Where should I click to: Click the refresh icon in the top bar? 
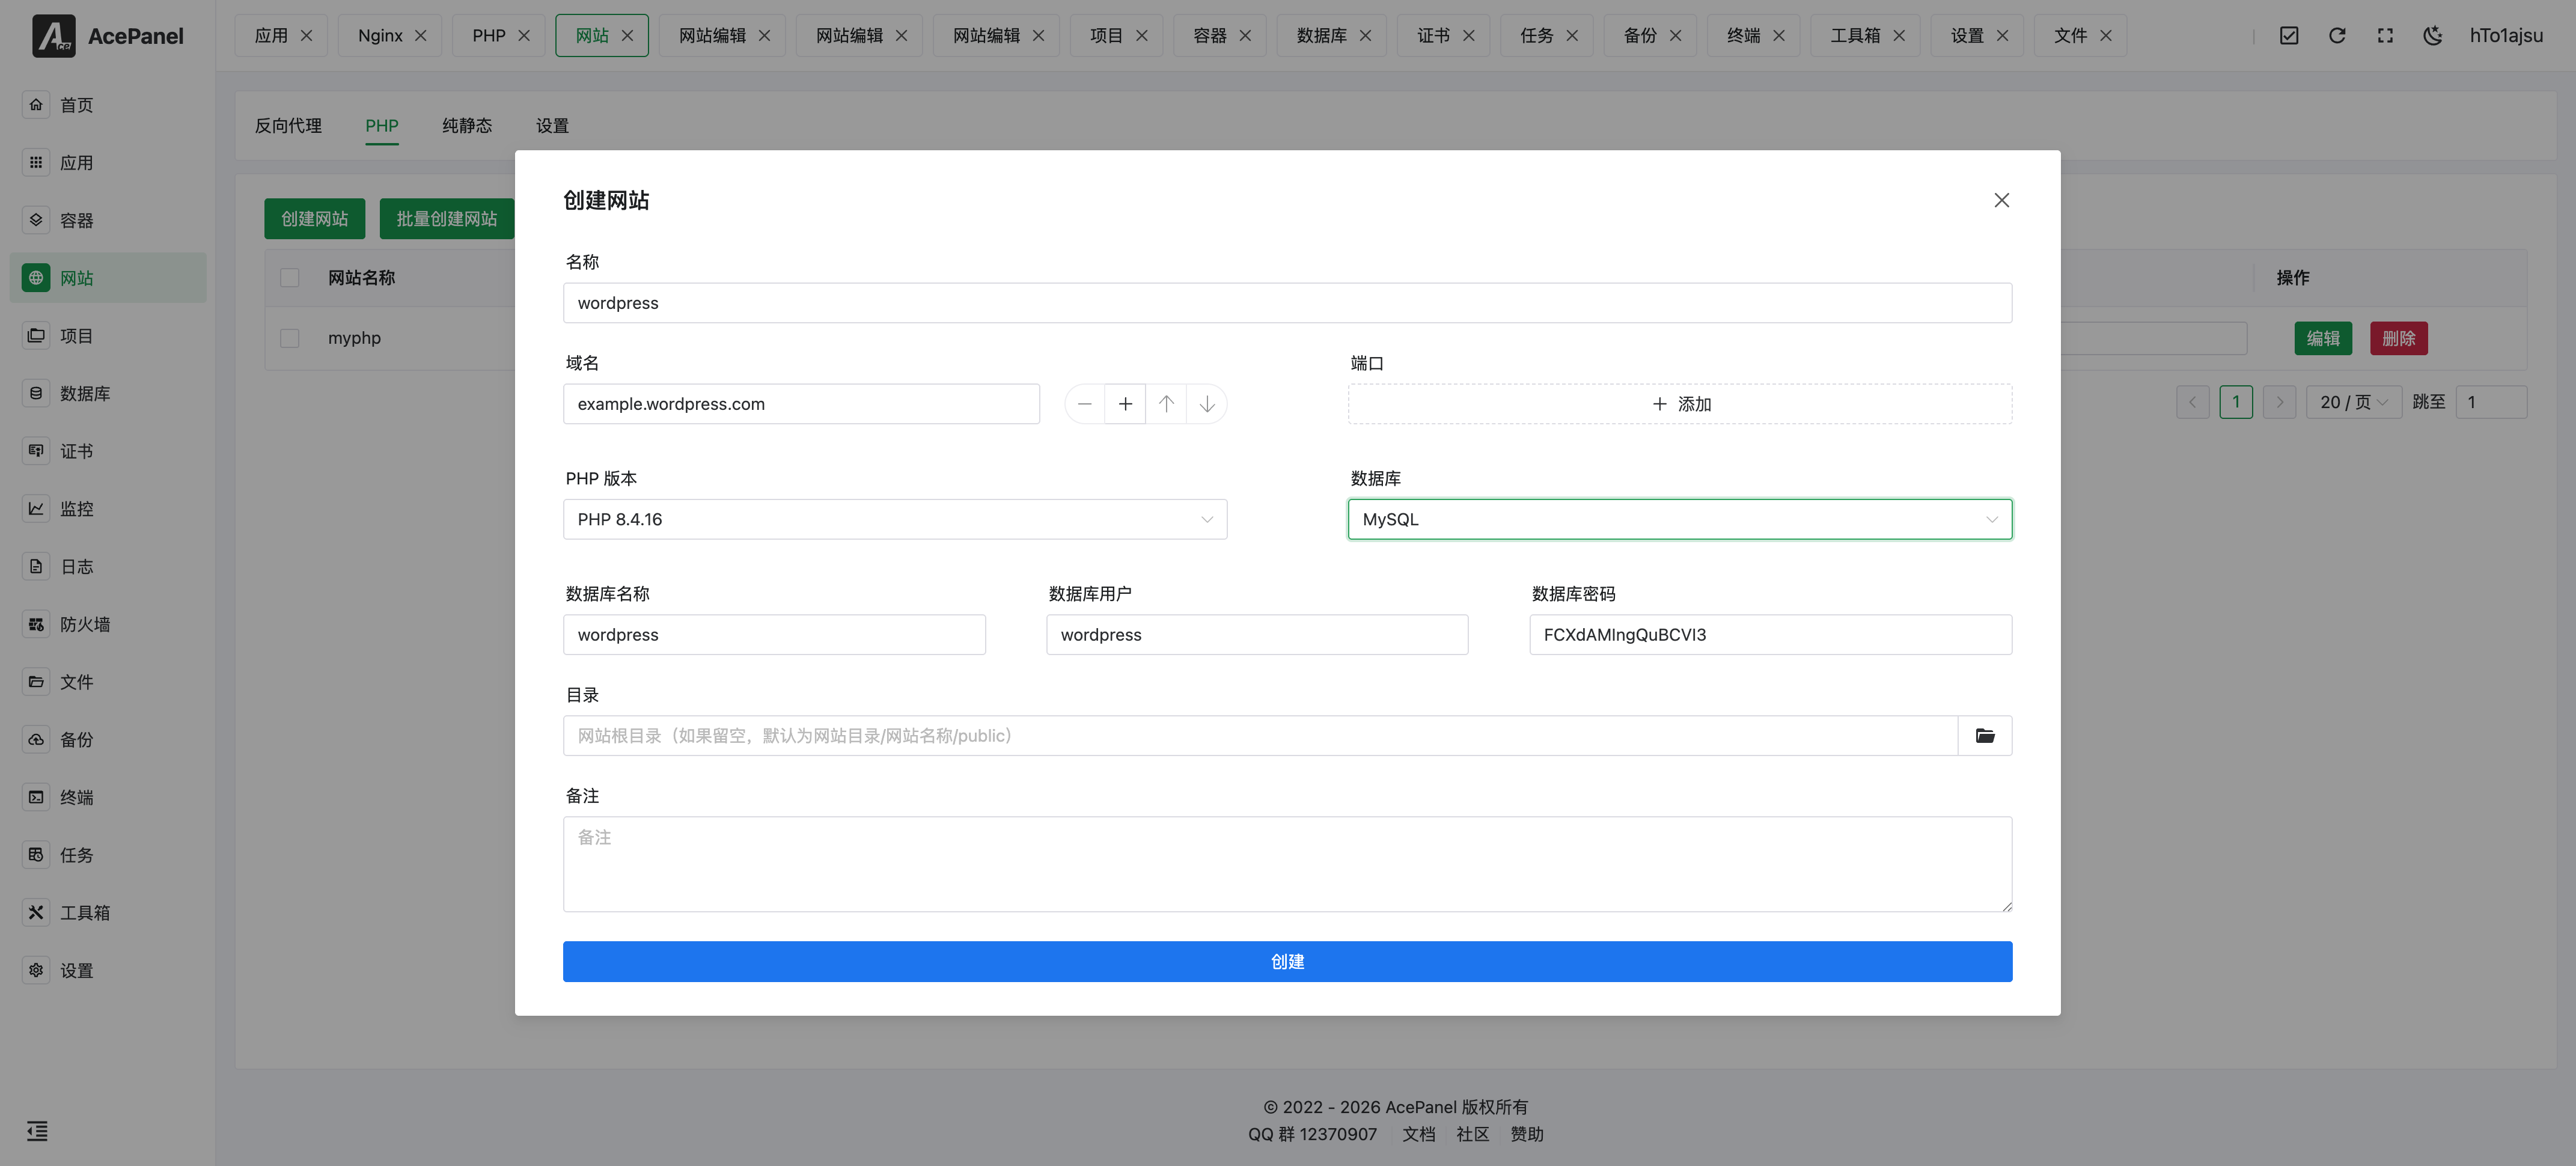tap(2338, 35)
